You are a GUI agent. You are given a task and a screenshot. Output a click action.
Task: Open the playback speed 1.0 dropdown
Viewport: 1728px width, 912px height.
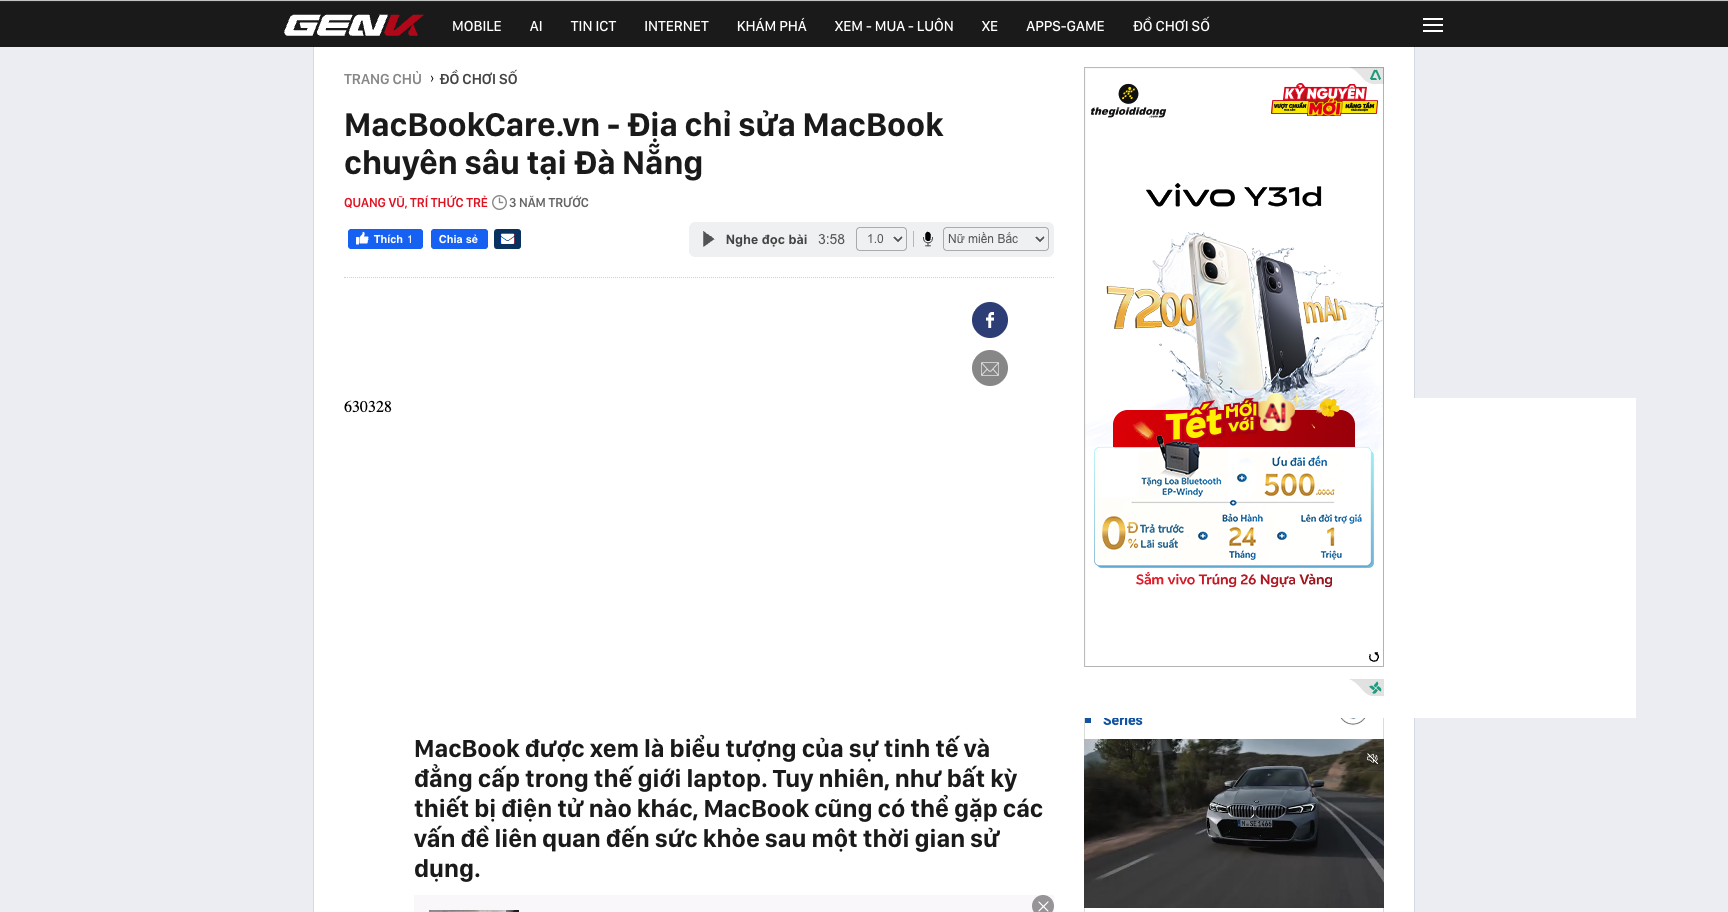[881, 239]
